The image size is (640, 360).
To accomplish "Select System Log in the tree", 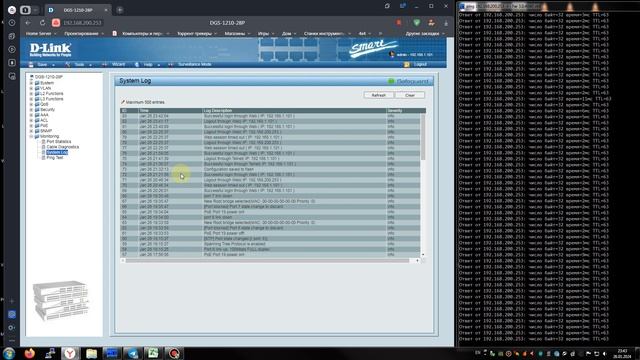I will [57, 152].
